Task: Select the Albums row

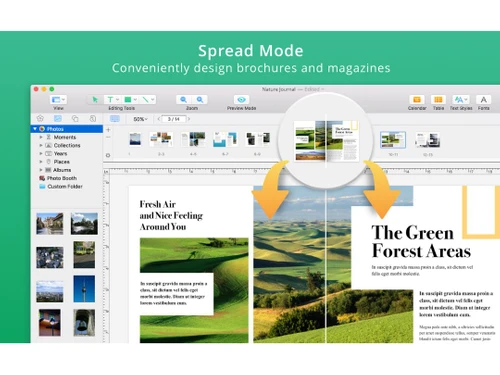Action: 67,170
